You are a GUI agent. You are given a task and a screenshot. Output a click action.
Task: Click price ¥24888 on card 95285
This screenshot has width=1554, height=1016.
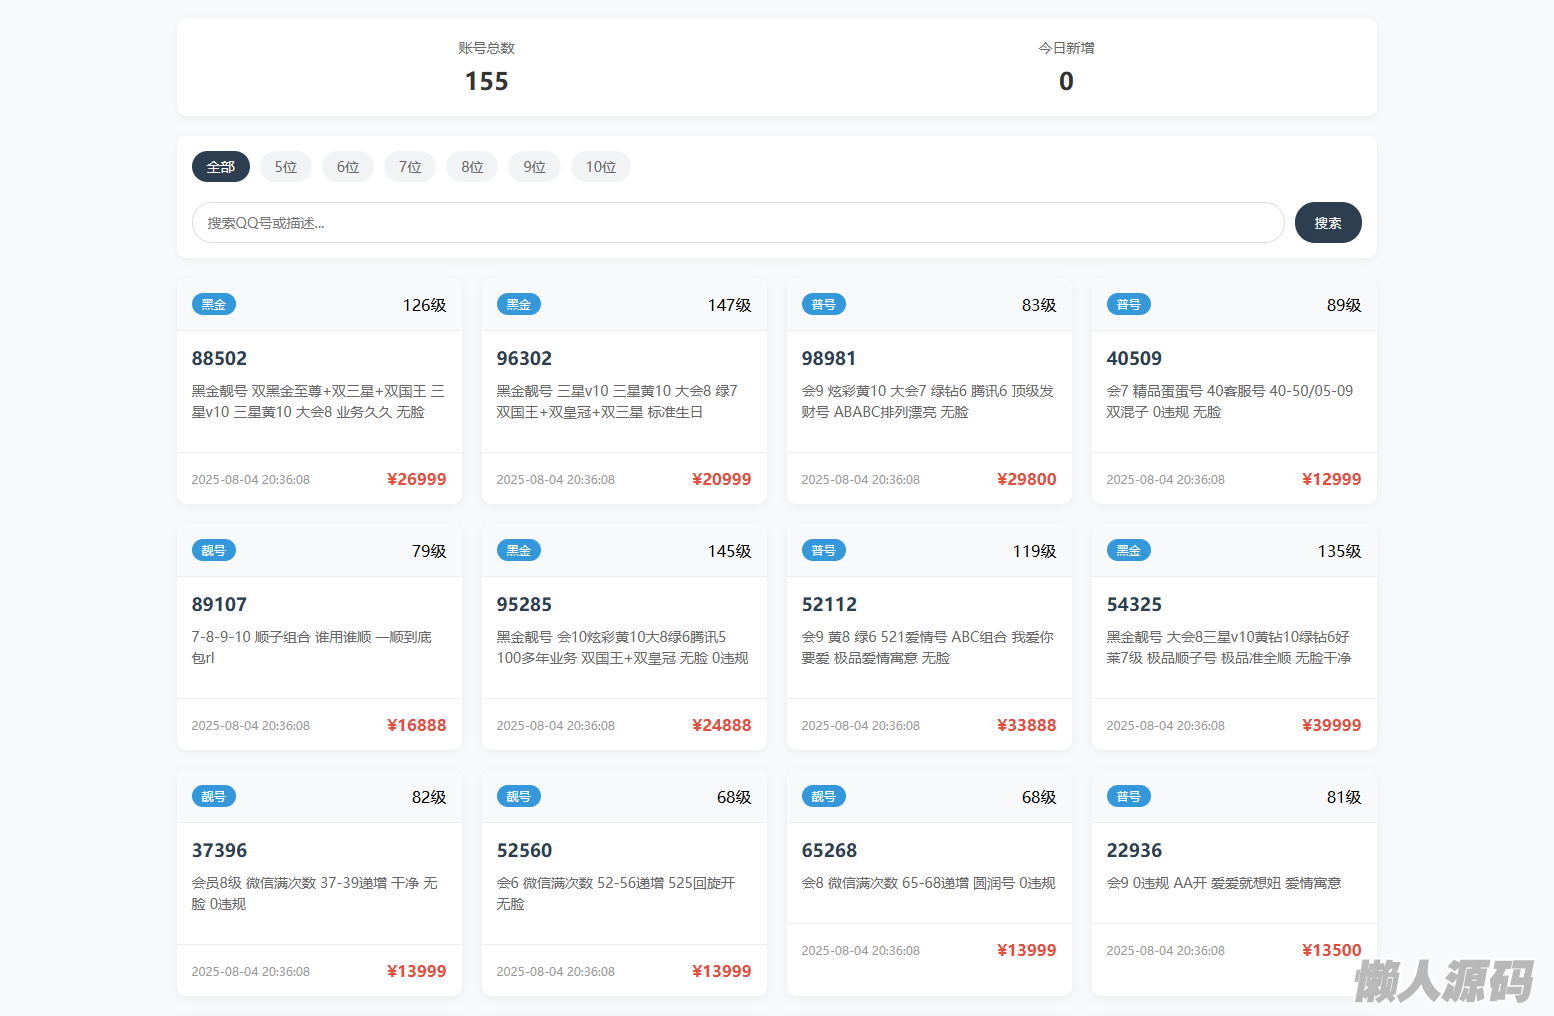721,725
